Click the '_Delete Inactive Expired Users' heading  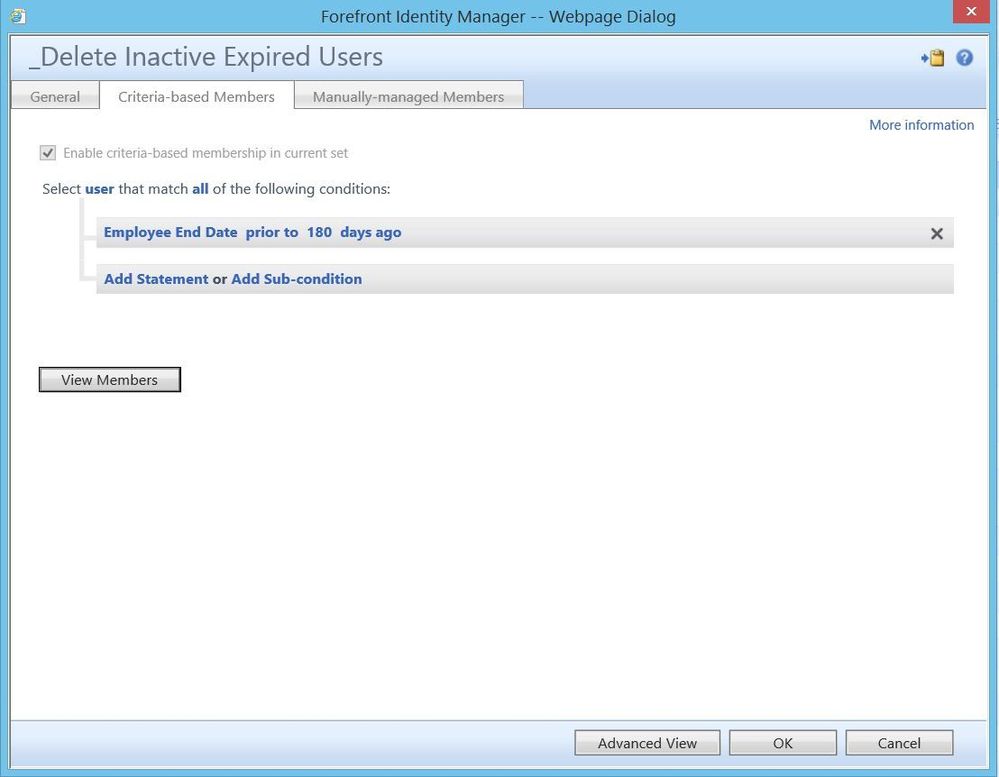(x=206, y=57)
